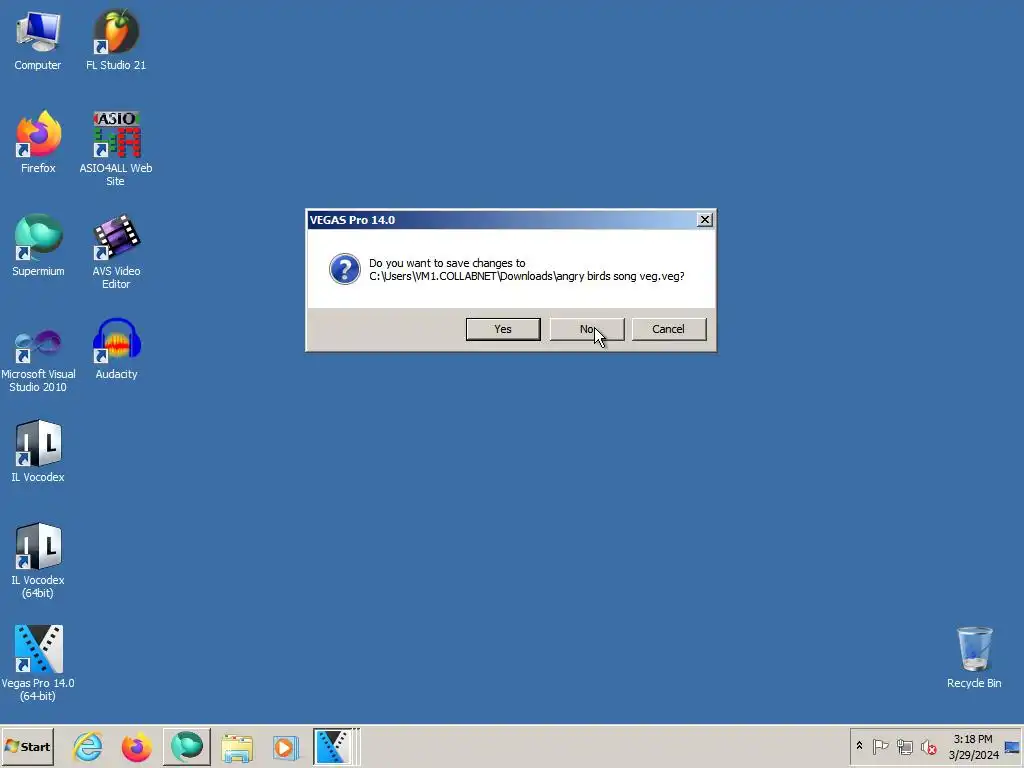
Task: Launch Internet Explorer from taskbar
Action: 88,747
